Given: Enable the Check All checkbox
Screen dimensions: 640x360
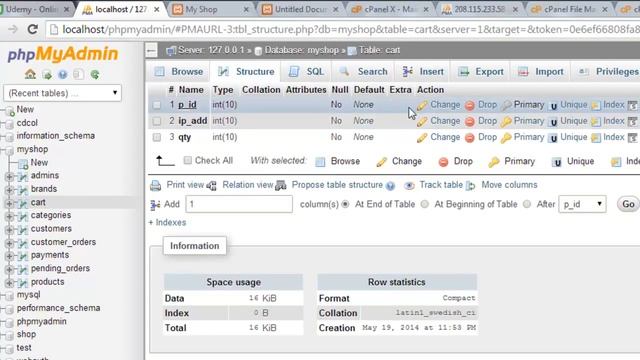Looking at the screenshot, I should [x=187, y=160].
